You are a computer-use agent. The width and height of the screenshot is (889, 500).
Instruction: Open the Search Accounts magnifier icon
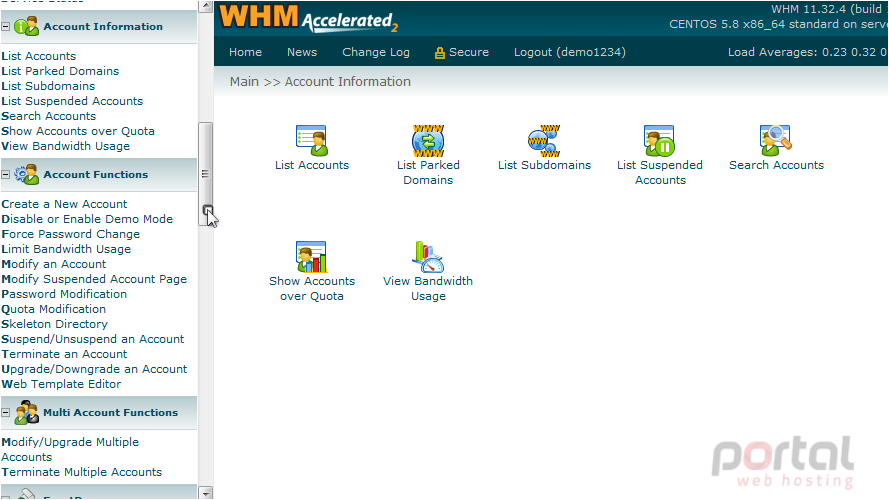(776, 141)
